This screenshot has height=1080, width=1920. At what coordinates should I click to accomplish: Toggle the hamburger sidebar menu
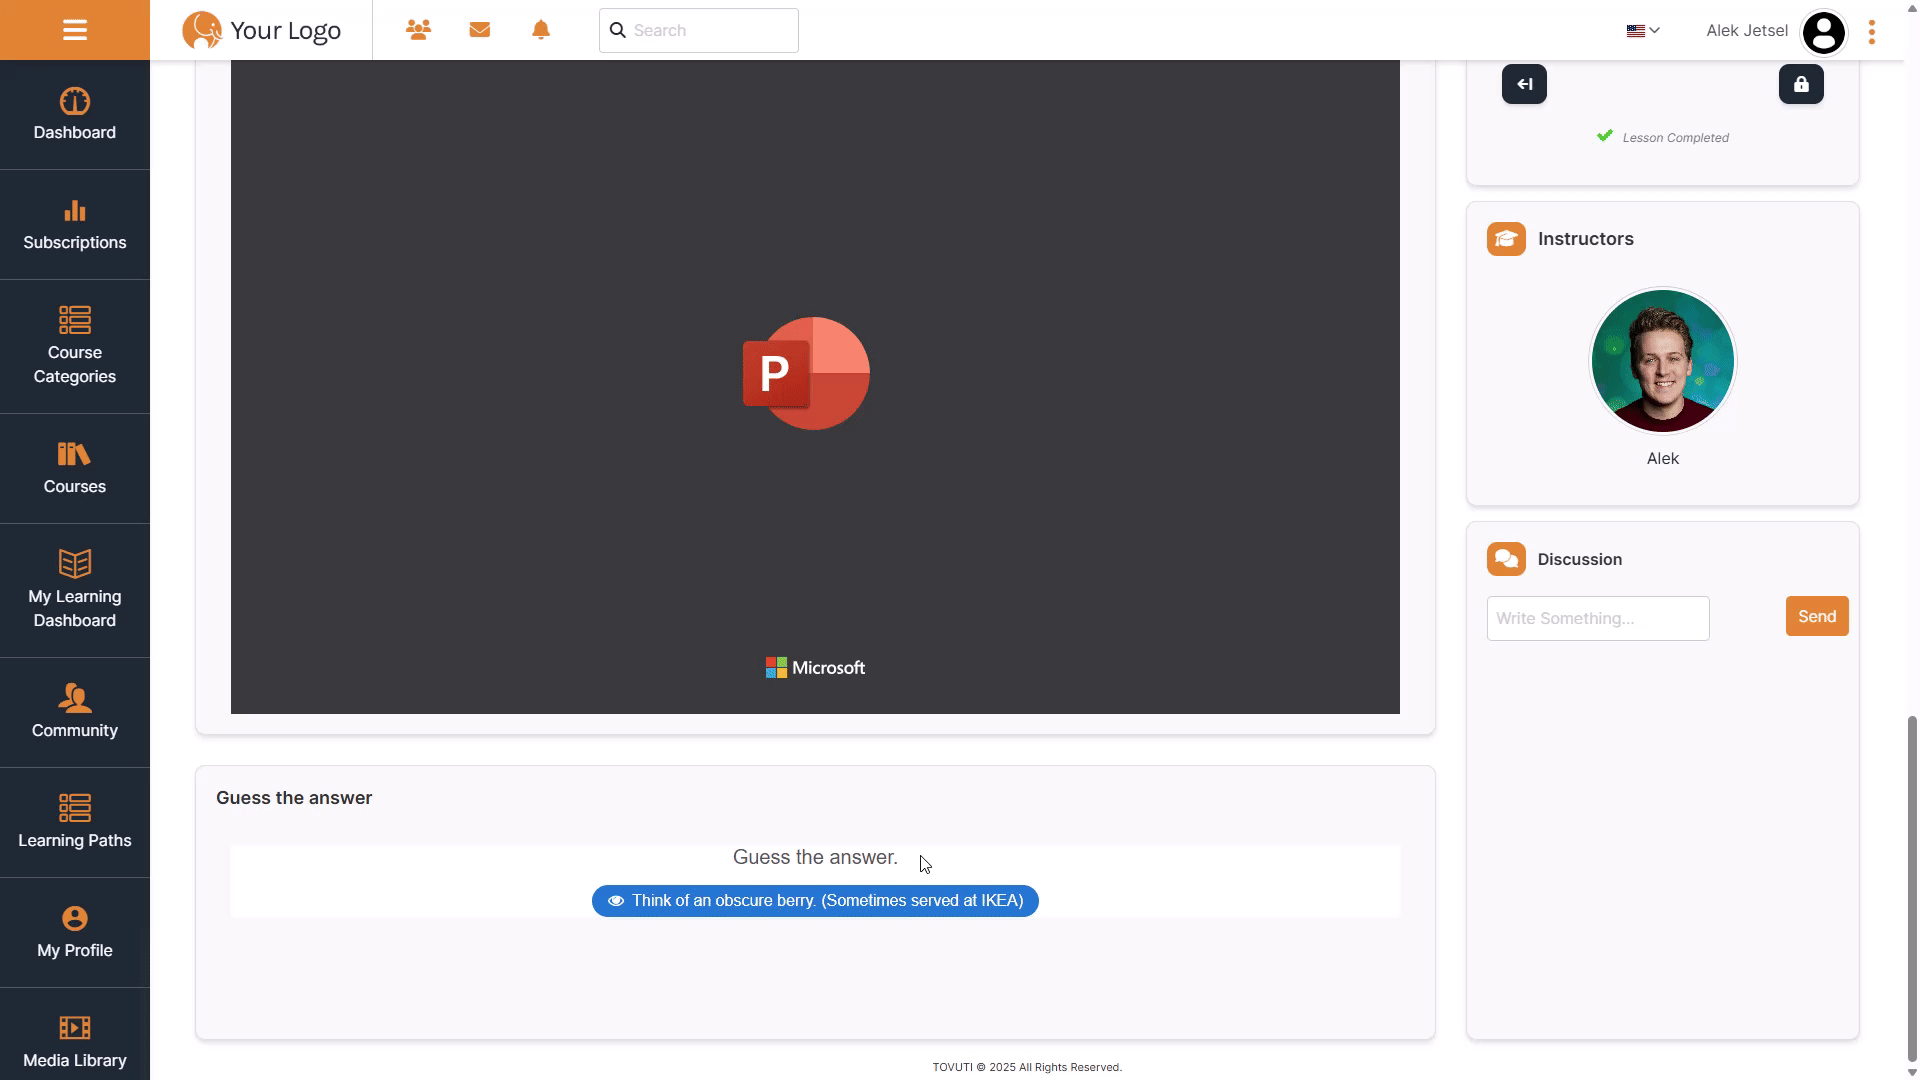pyautogui.click(x=75, y=30)
